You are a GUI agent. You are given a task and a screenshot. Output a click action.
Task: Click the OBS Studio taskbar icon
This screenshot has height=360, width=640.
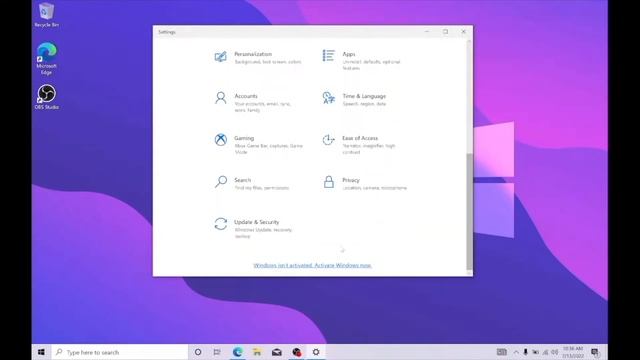(297, 352)
